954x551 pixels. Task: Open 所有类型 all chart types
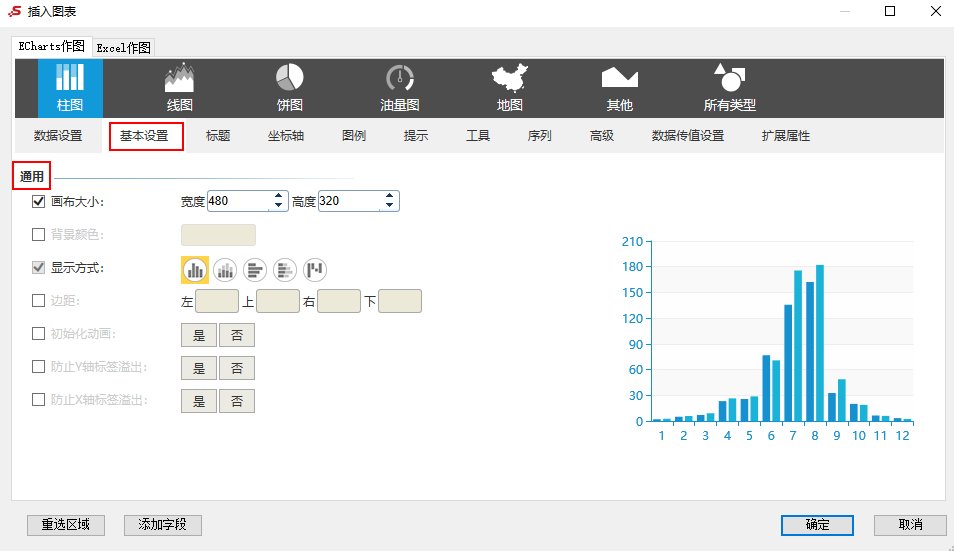[x=729, y=88]
